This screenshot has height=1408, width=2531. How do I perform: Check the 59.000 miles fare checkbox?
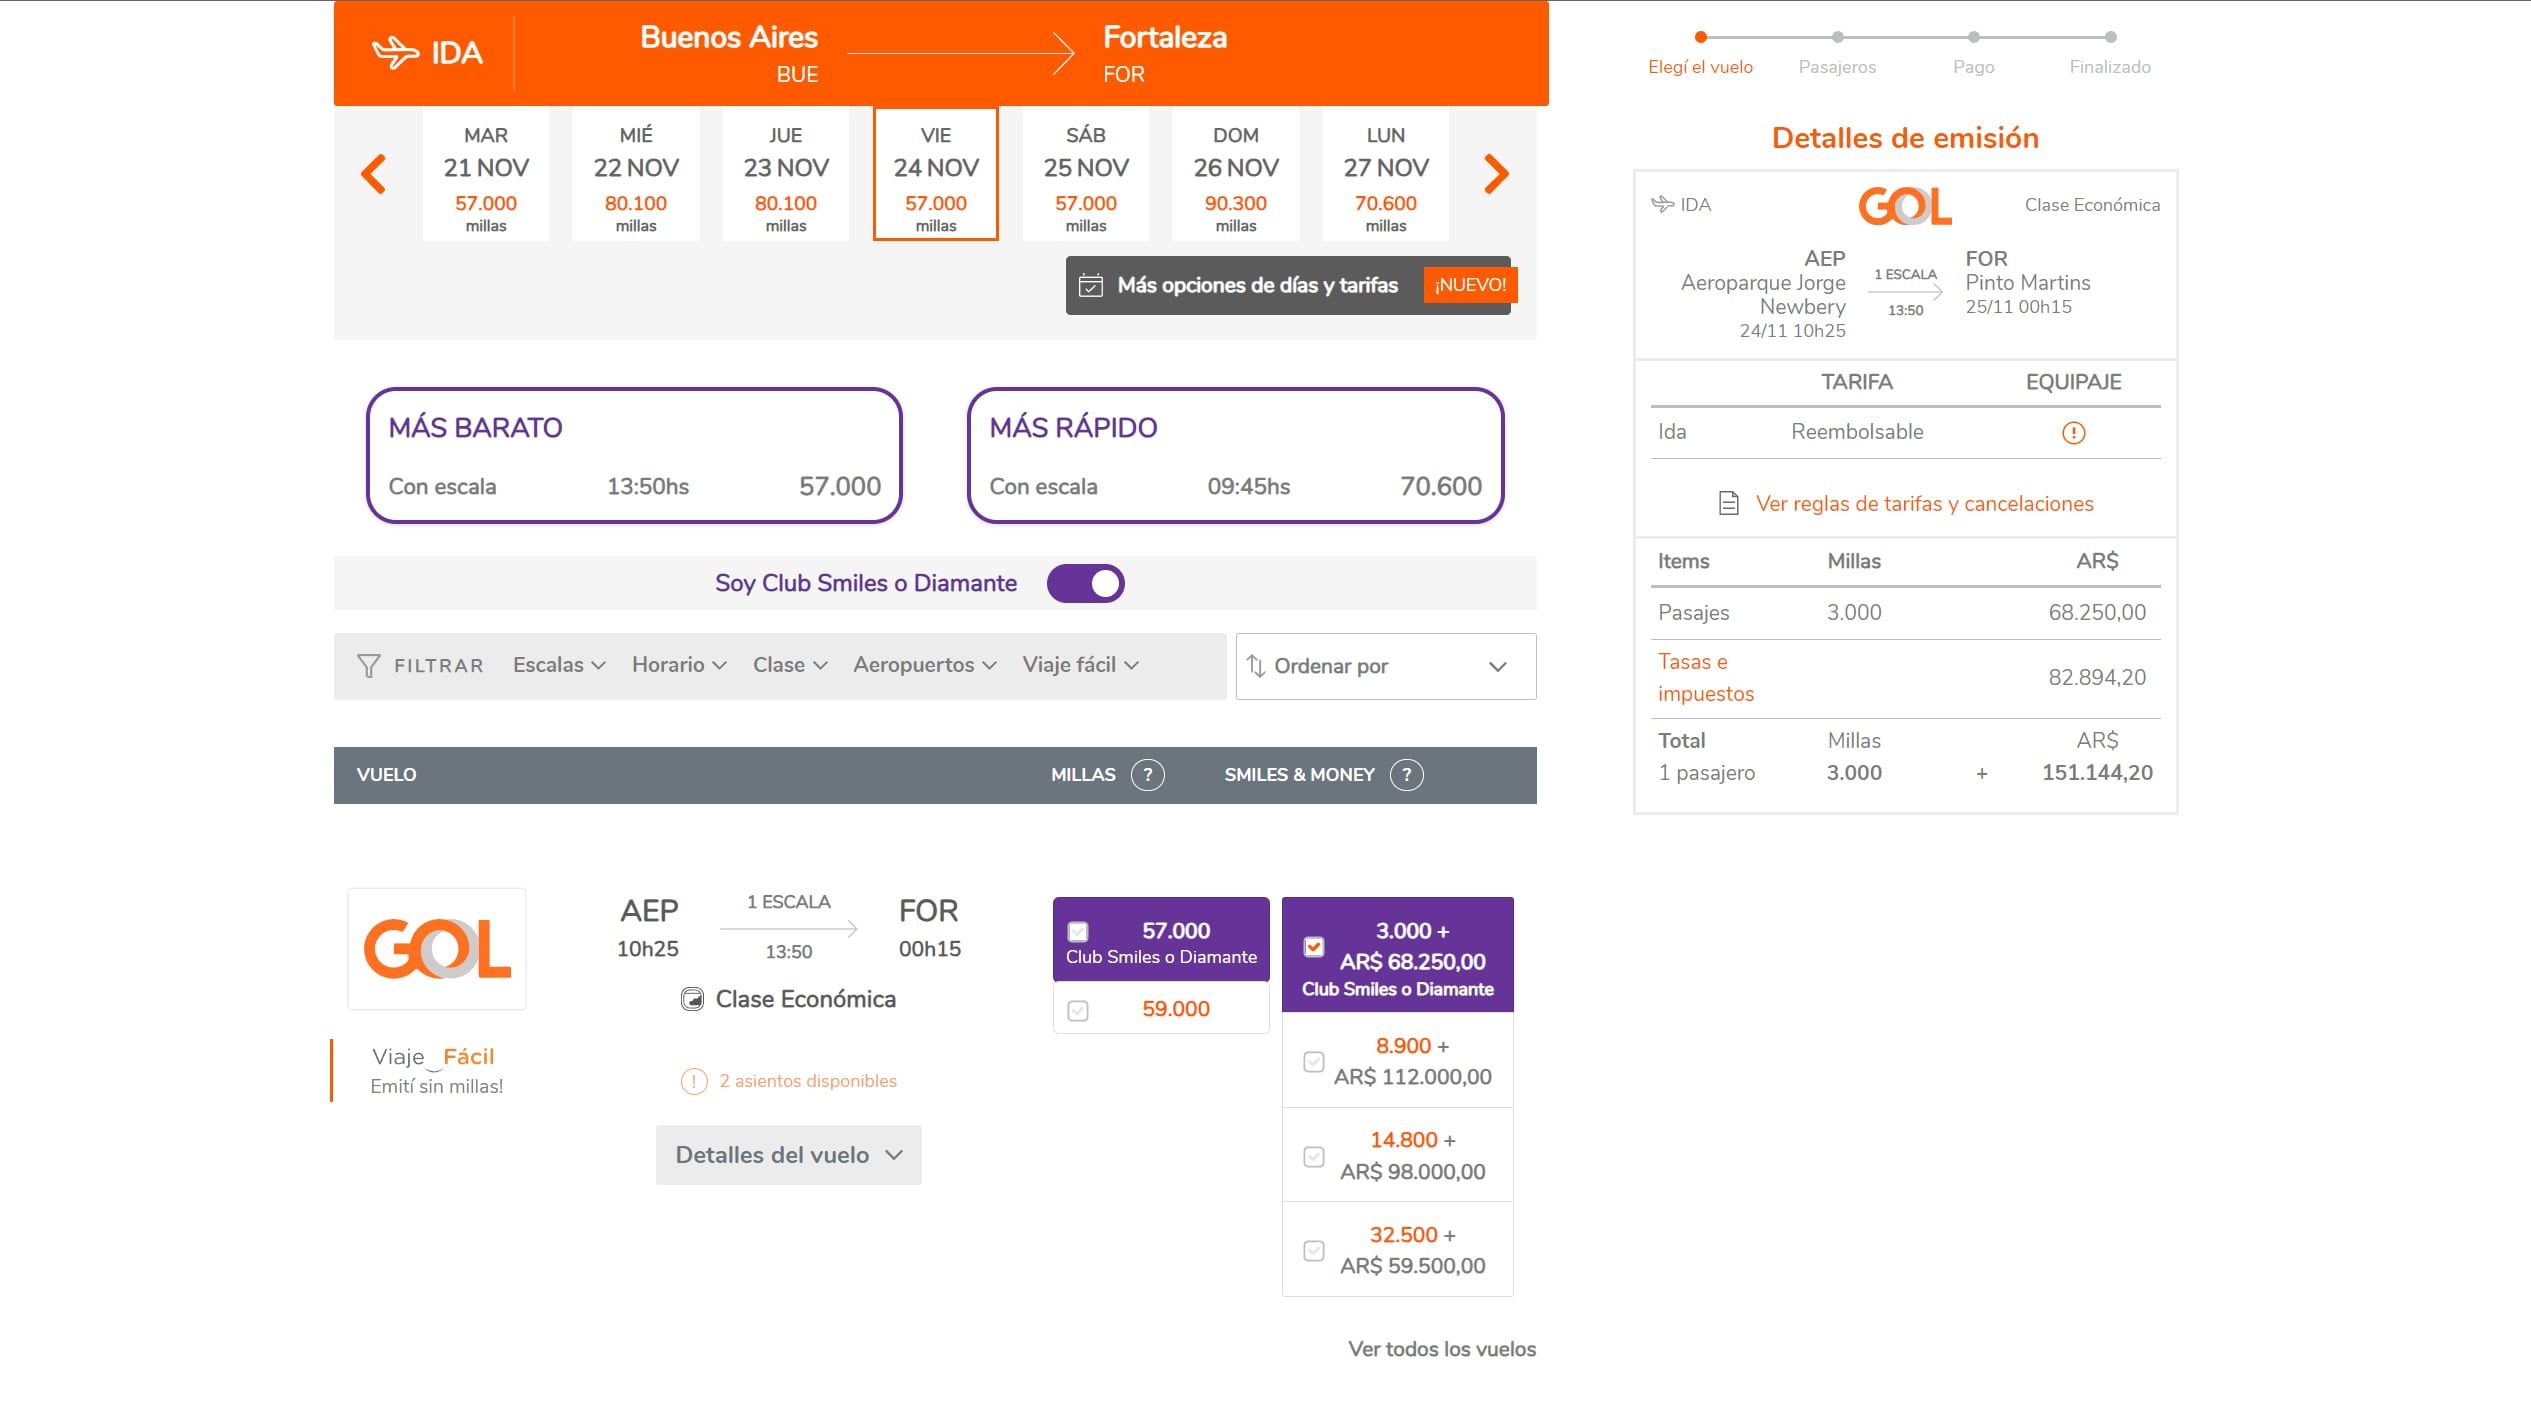1078,1011
